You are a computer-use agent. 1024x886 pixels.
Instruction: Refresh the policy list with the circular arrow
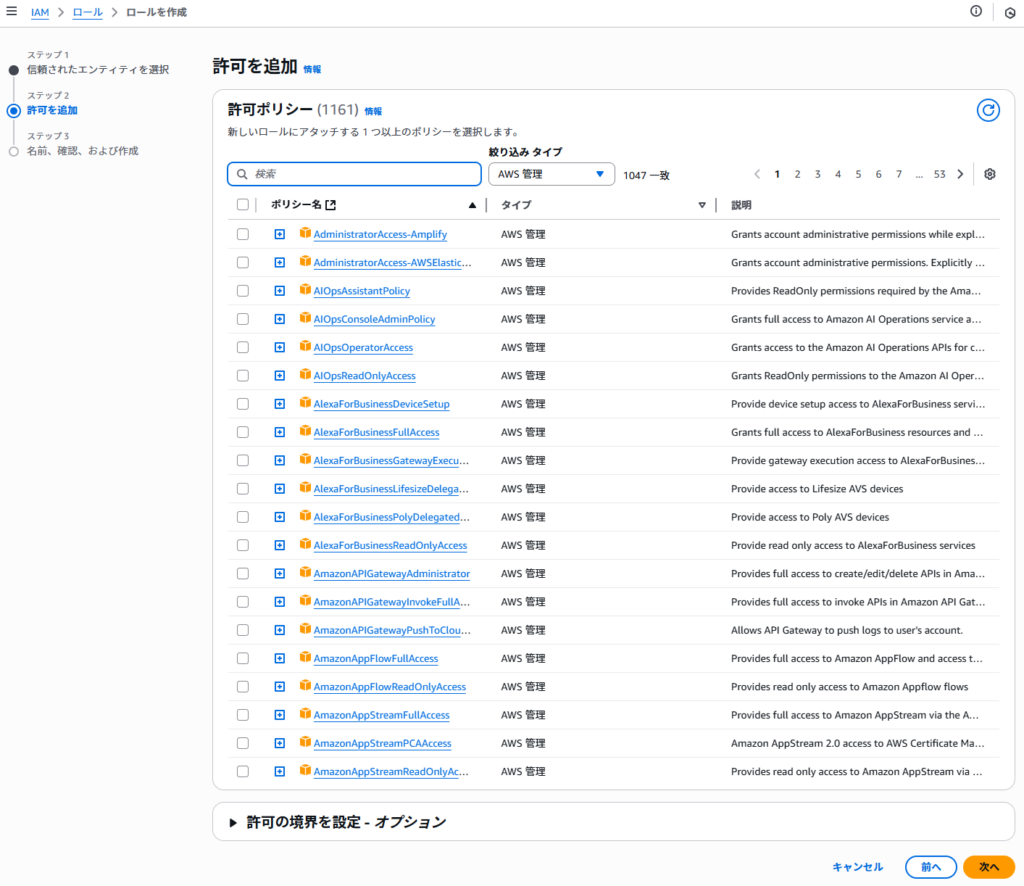point(988,110)
